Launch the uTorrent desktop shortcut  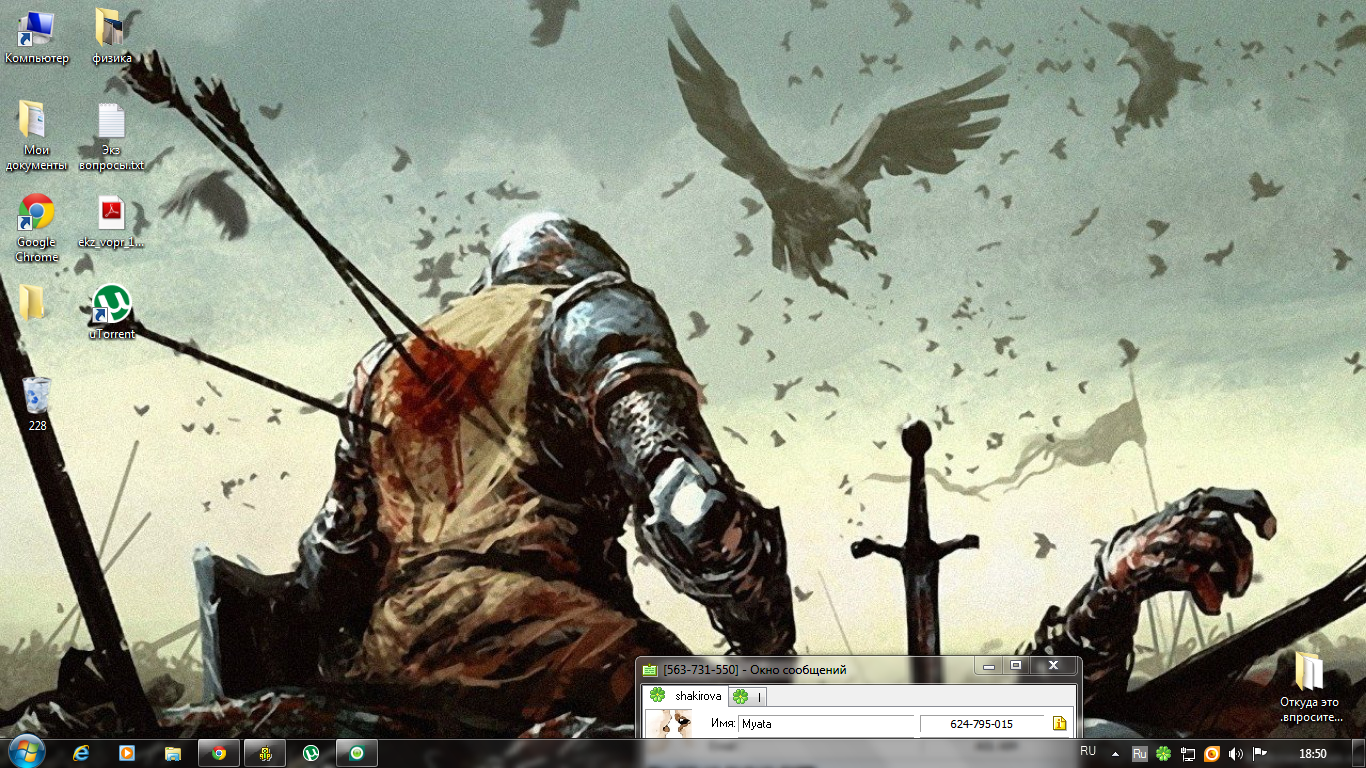coord(111,312)
